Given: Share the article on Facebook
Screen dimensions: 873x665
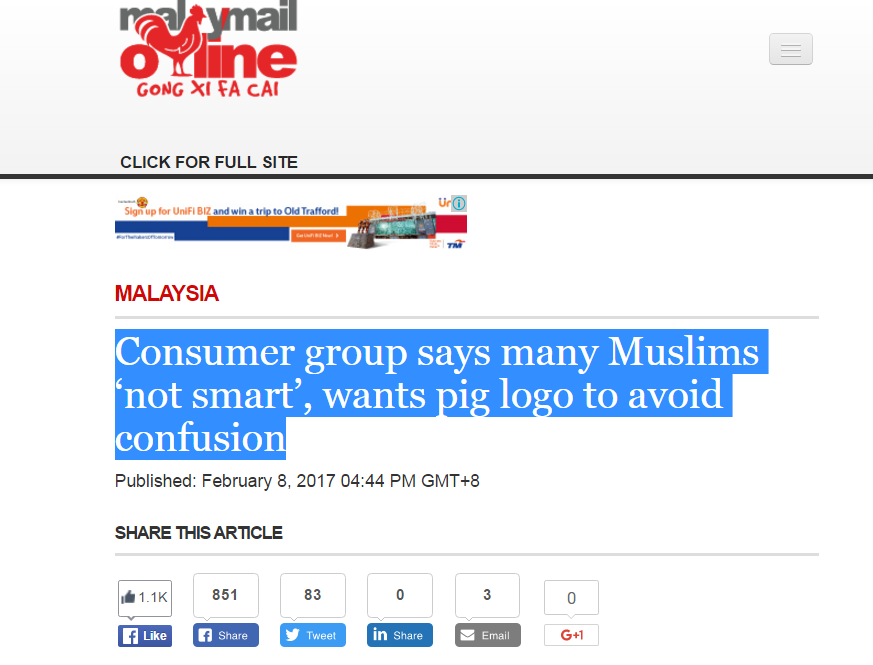Looking at the screenshot, I should pyautogui.click(x=225, y=635).
